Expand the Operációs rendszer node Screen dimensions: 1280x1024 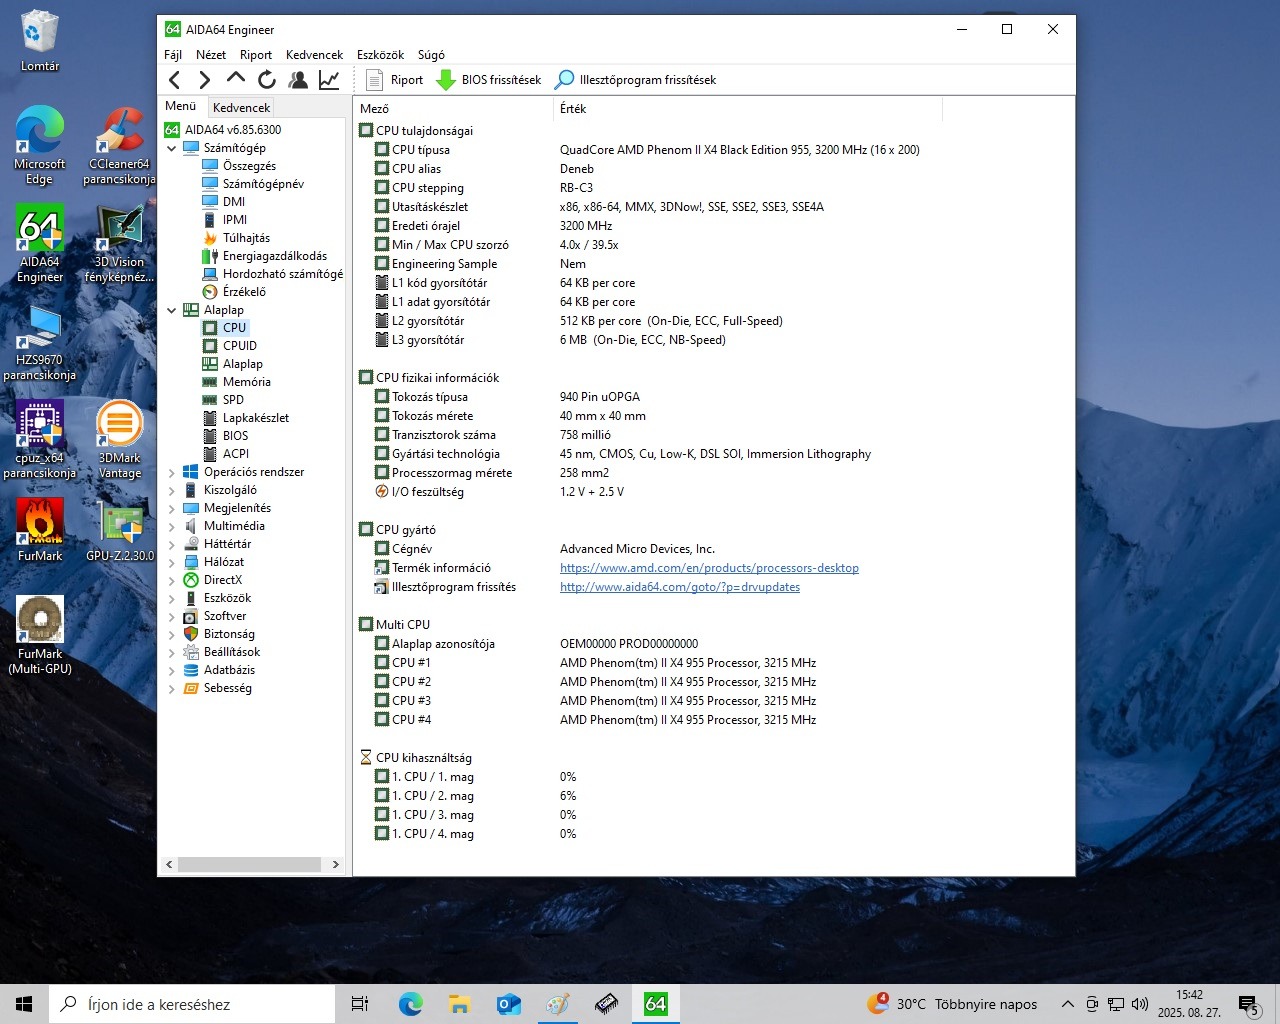coord(171,472)
